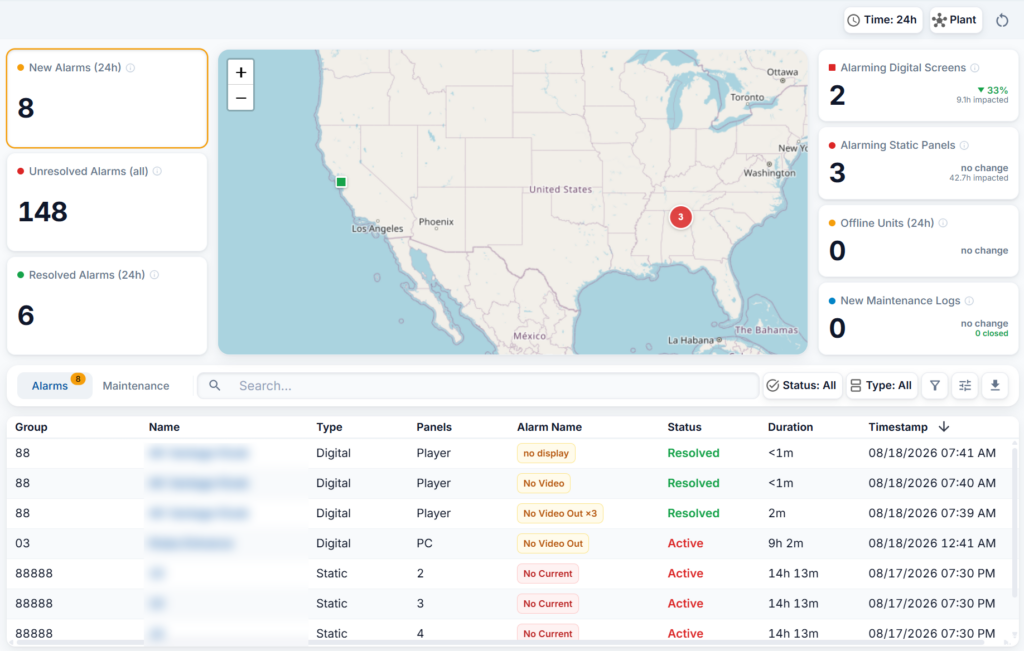Viewport: 1024px width, 651px height.
Task: Click the red cluster marker showing 3
Action: pyautogui.click(x=680, y=217)
